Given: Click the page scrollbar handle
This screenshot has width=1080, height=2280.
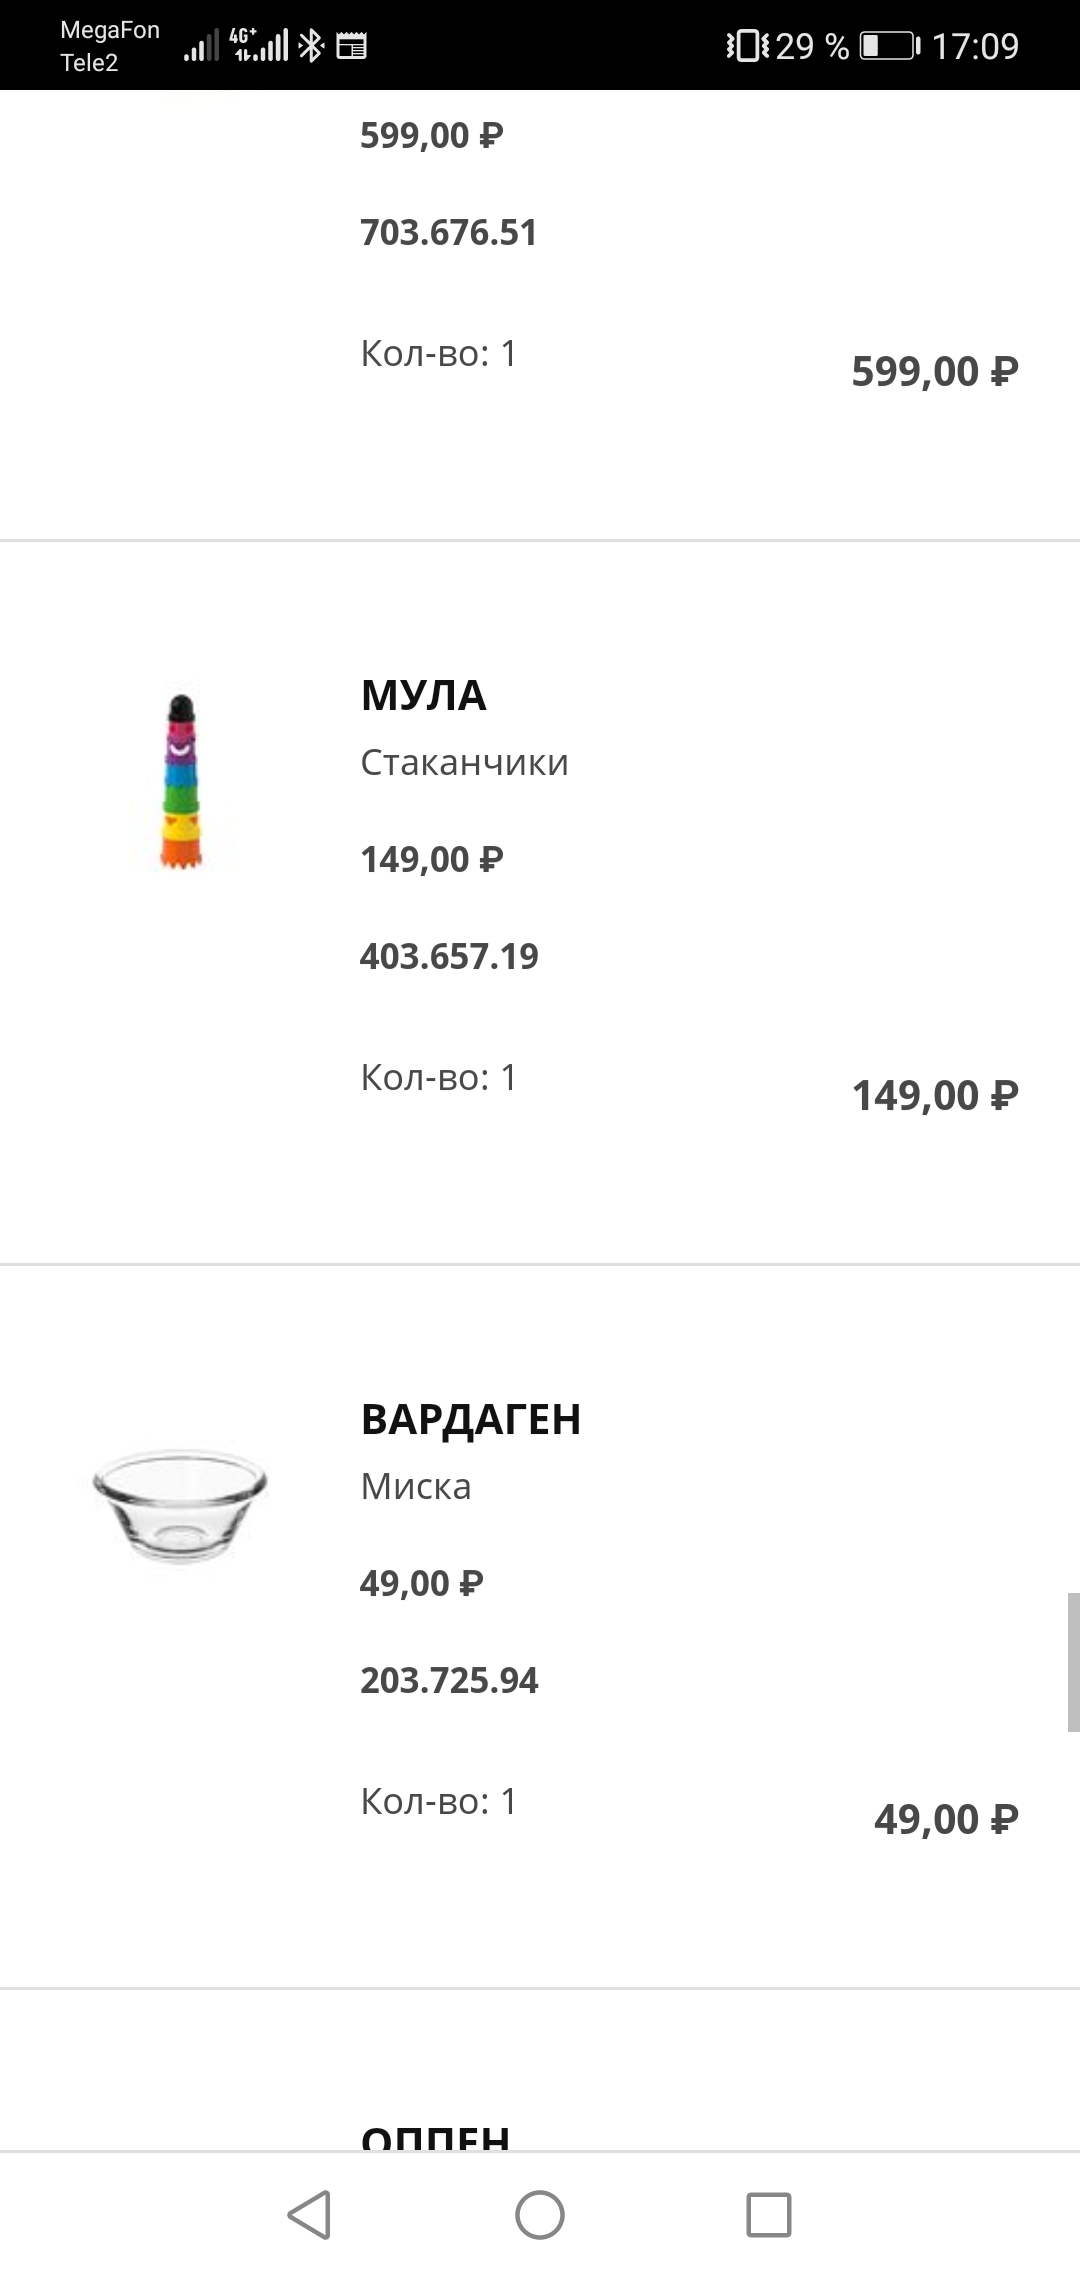Looking at the screenshot, I should pyautogui.click(x=1073, y=1662).
